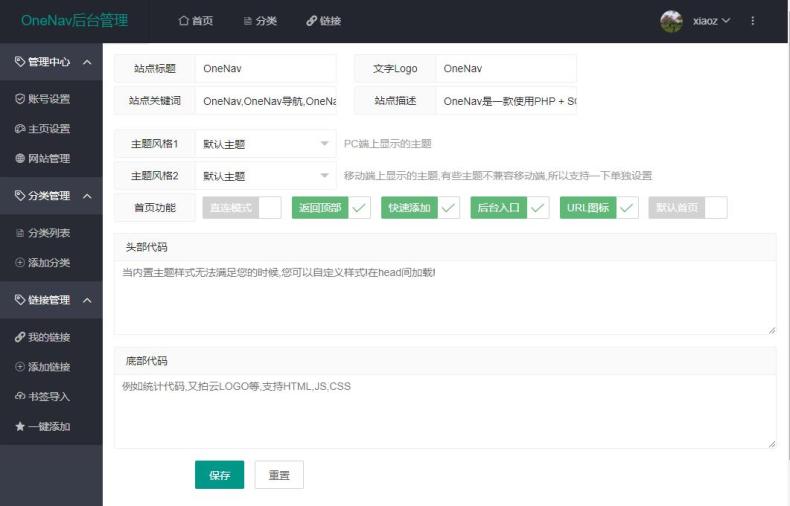Open the 分类 top menu item
The height and width of the screenshot is (506, 790).
(x=260, y=21)
